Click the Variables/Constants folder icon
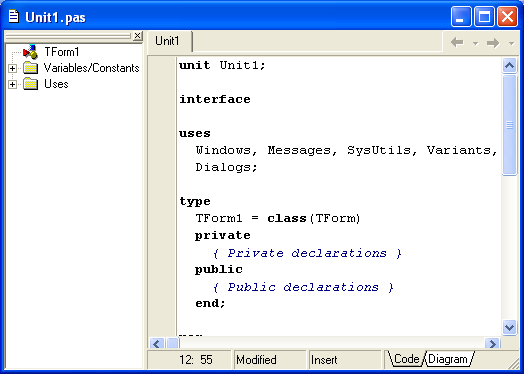Viewport: 524px width, 374px height. click(x=31, y=68)
